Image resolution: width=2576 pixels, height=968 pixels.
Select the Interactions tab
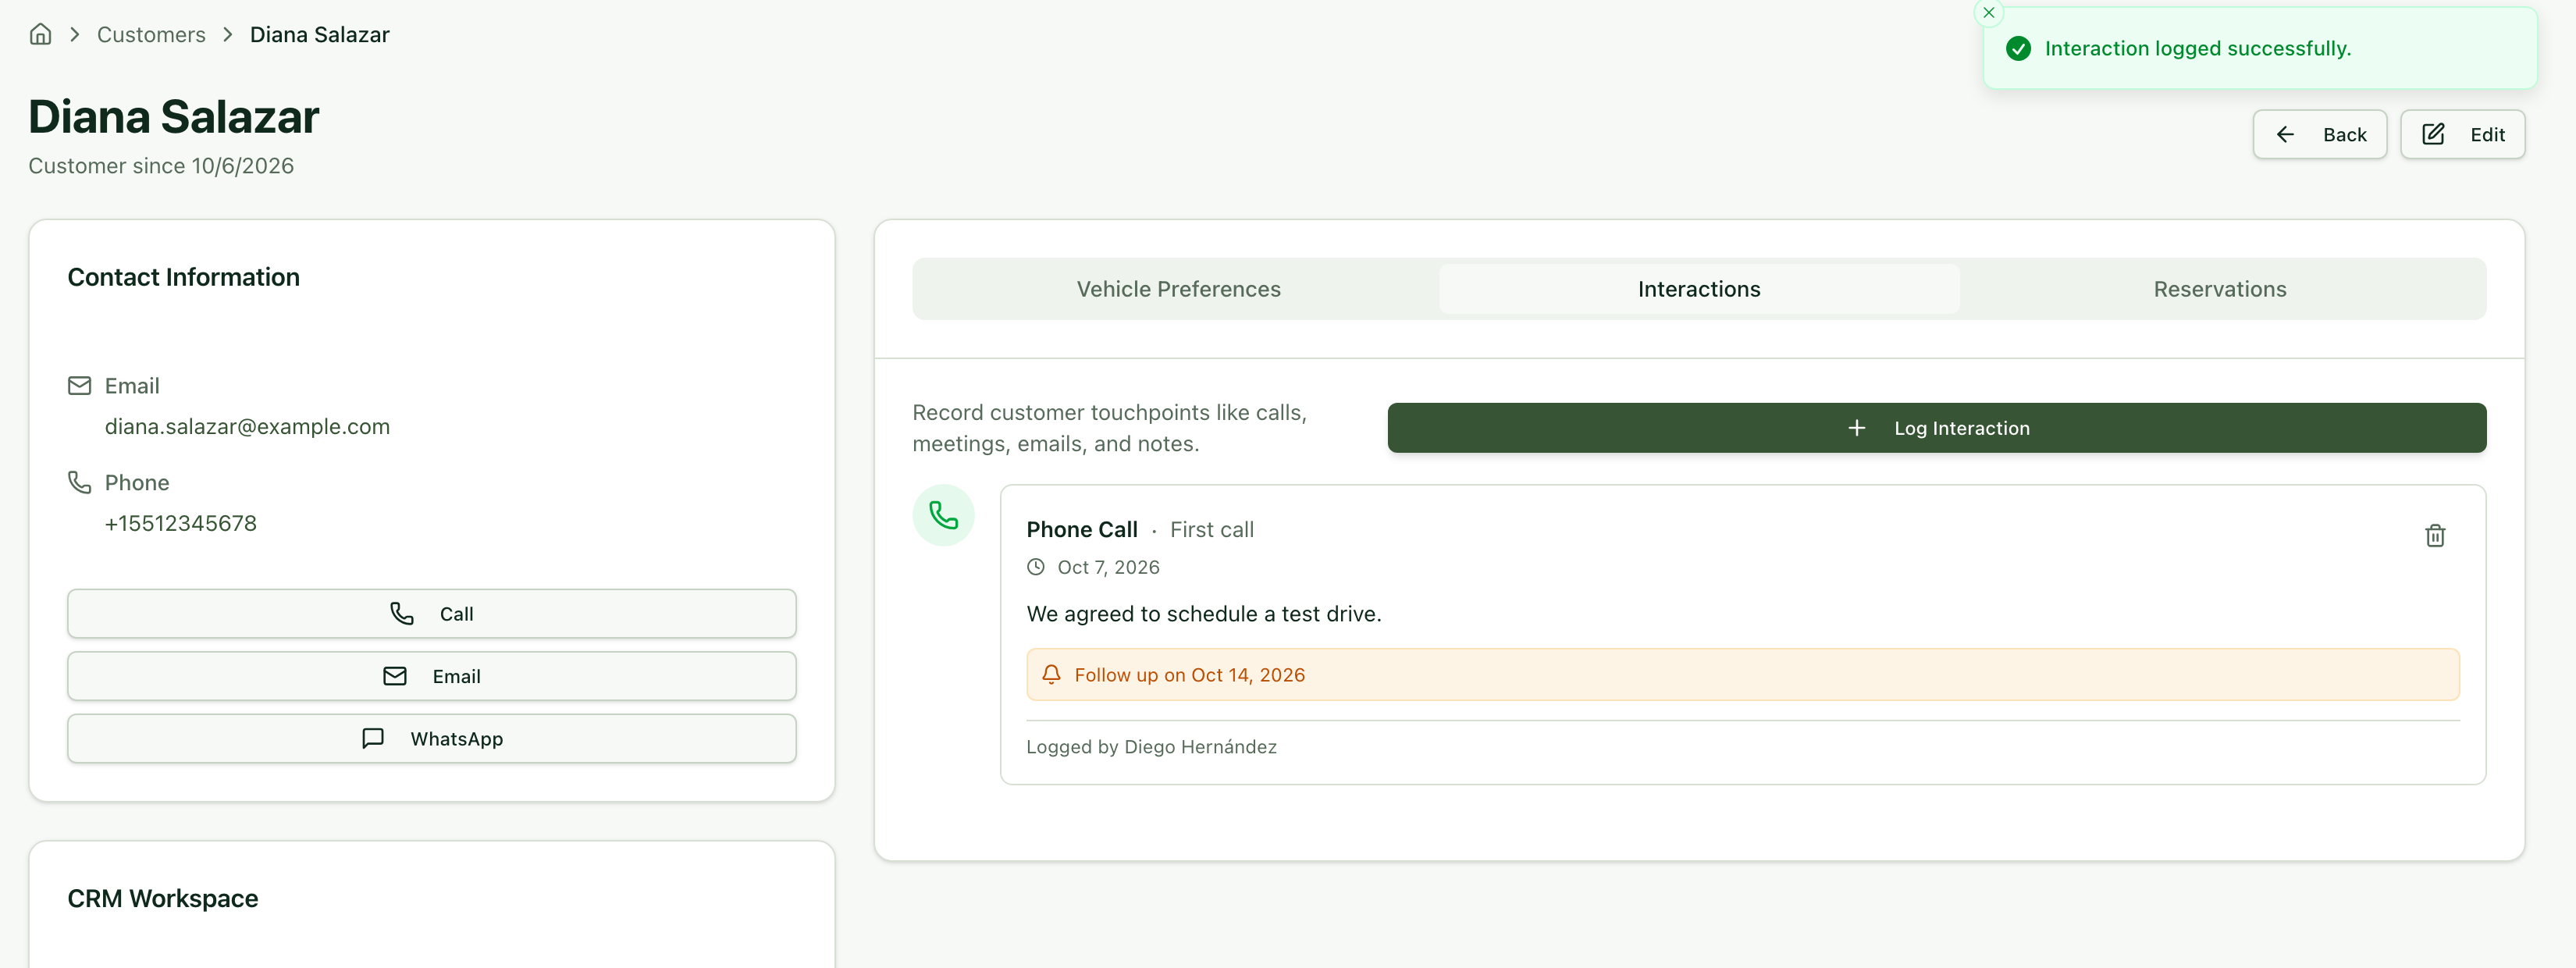(x=1698, y=289)
